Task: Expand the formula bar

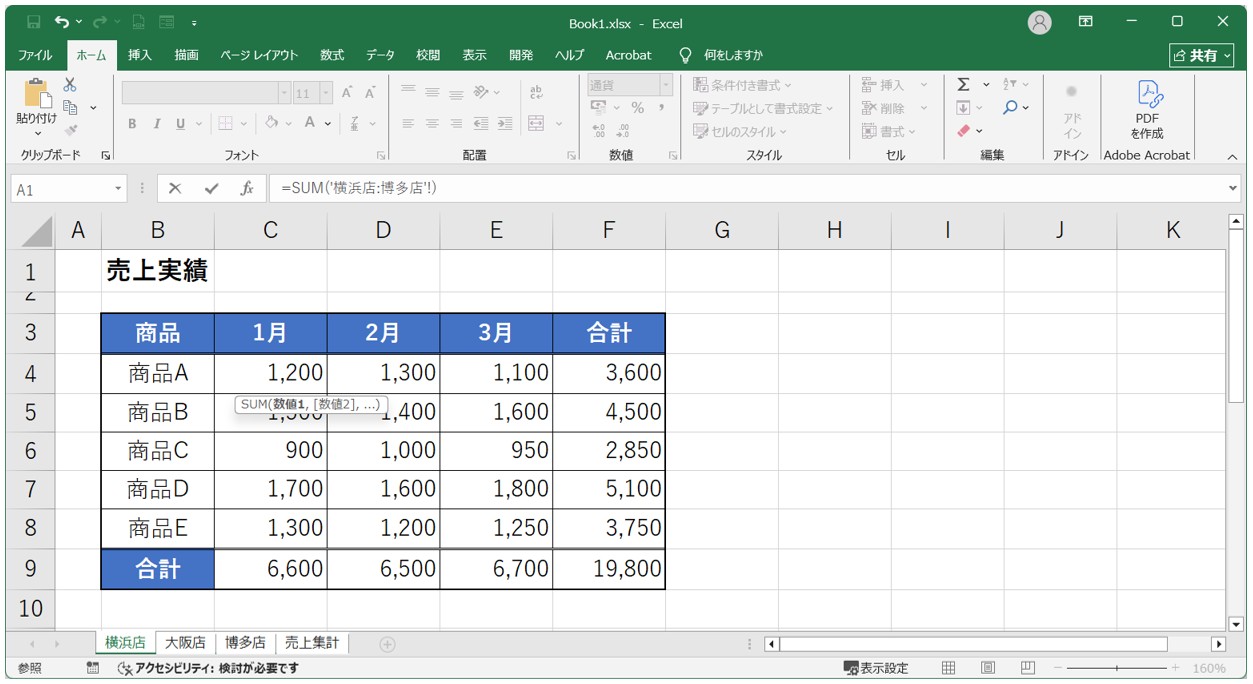Action: (x=1232, y=189)
